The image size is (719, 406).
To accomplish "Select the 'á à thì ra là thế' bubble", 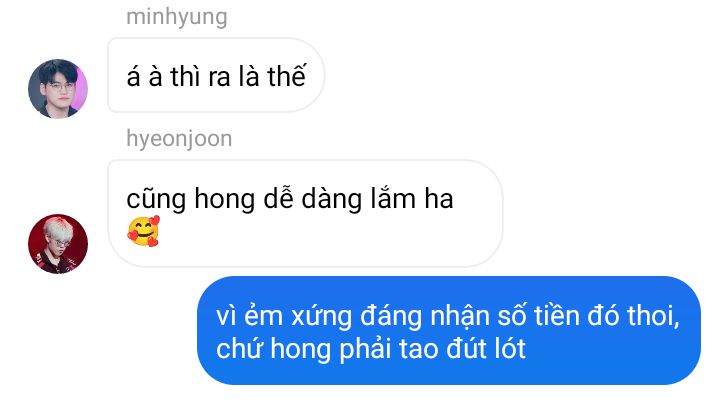I will pyautogui.click(x=216, y=75).
